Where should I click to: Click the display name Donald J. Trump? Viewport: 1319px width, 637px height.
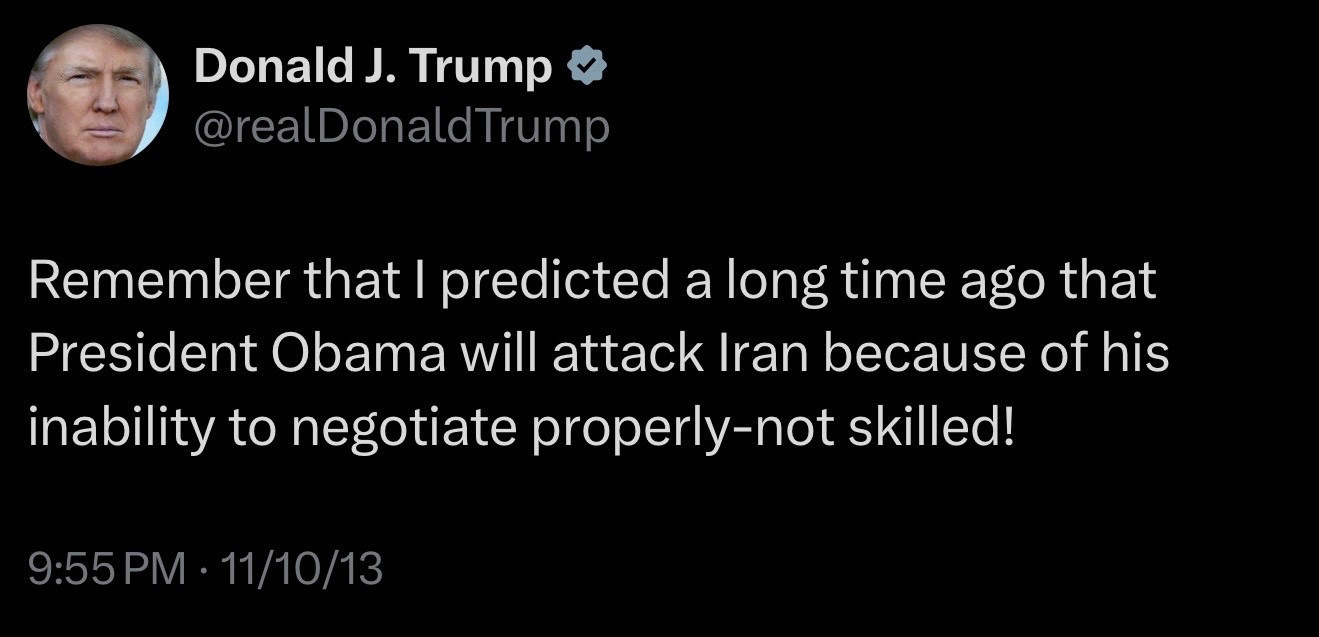[x=373, y=67]
